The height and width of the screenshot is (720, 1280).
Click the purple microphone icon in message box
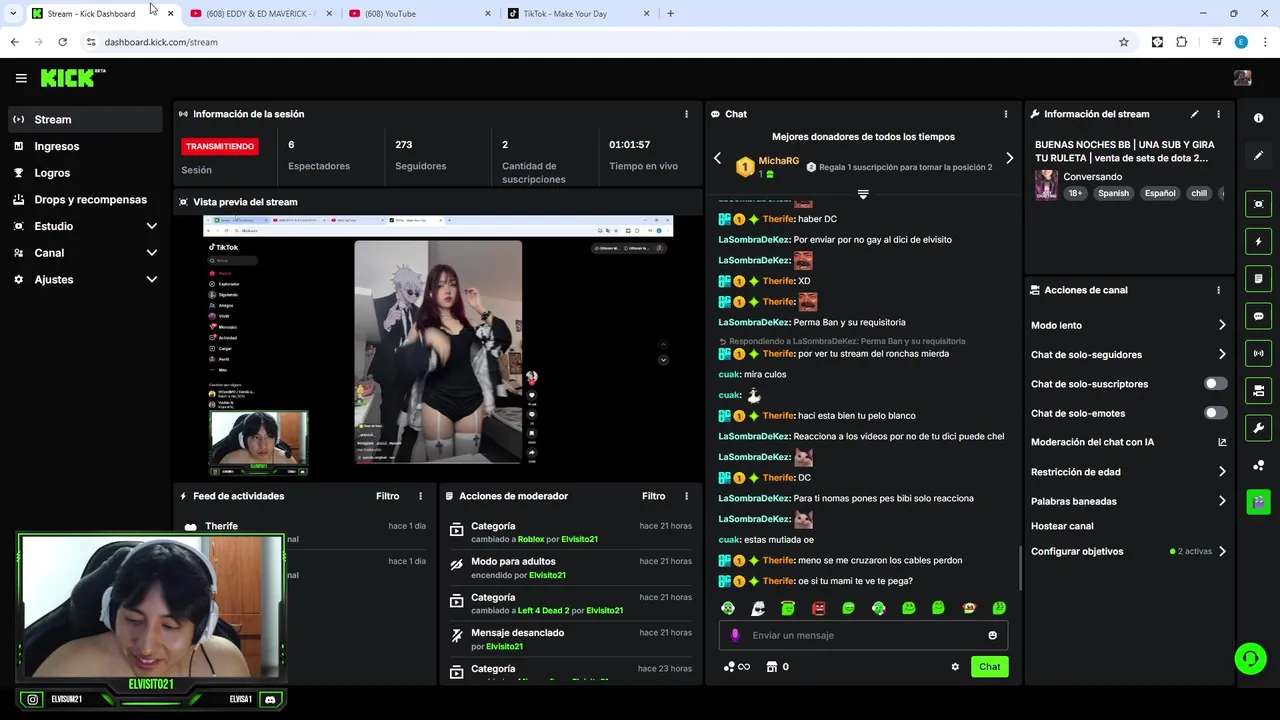coord(735,635)
